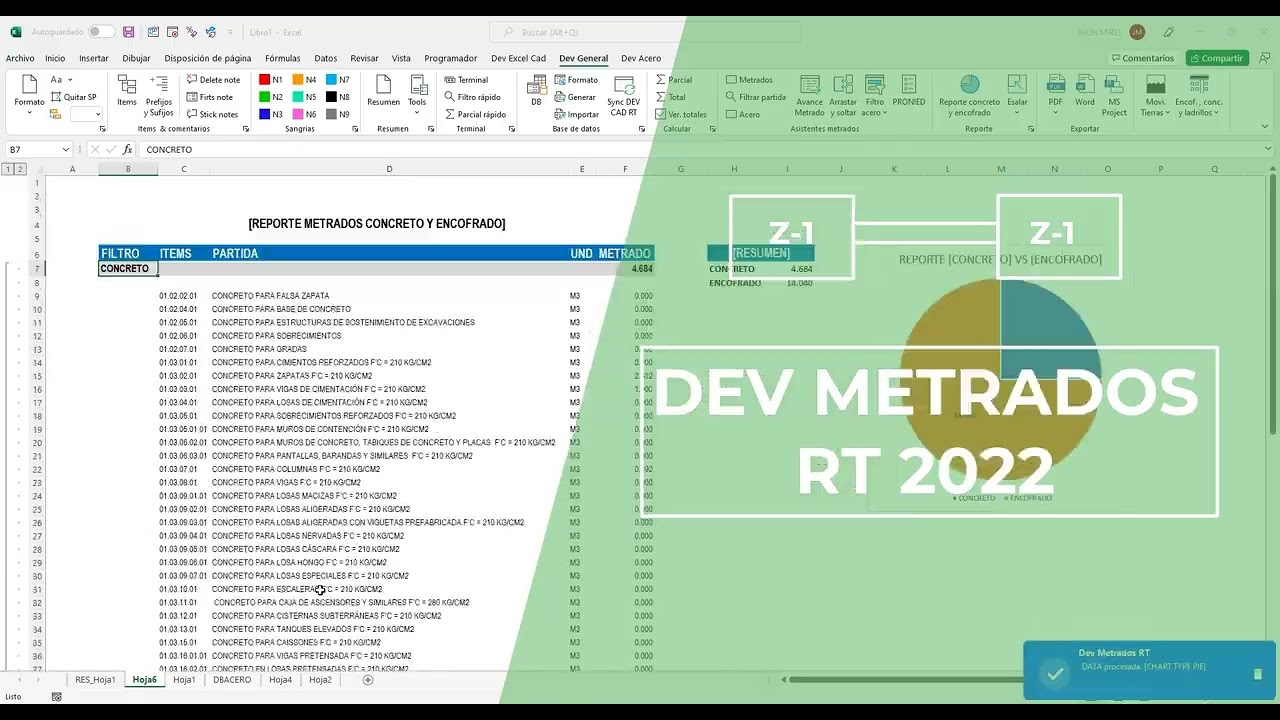The height and width of the screenshot is (720, 1280).
Task: Click Formato in Base de datos group
Action: click(x=576, y=80)
